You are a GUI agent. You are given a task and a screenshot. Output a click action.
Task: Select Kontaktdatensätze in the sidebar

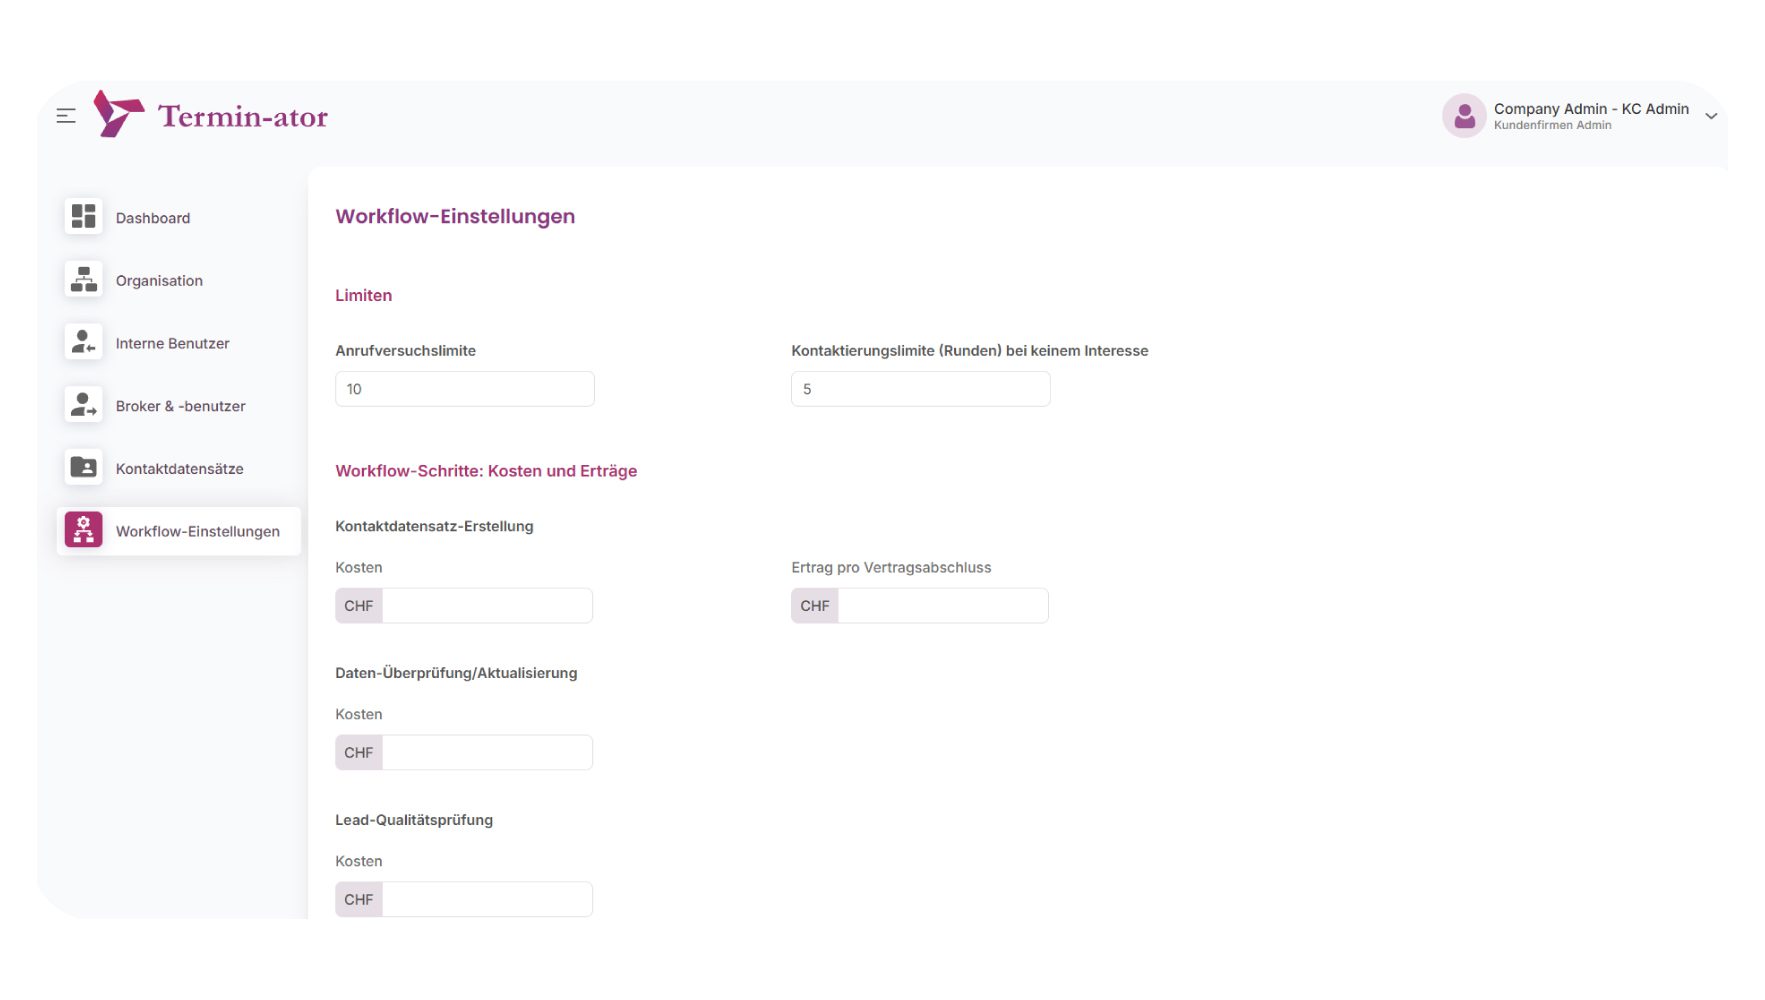(x=179, y=469)
